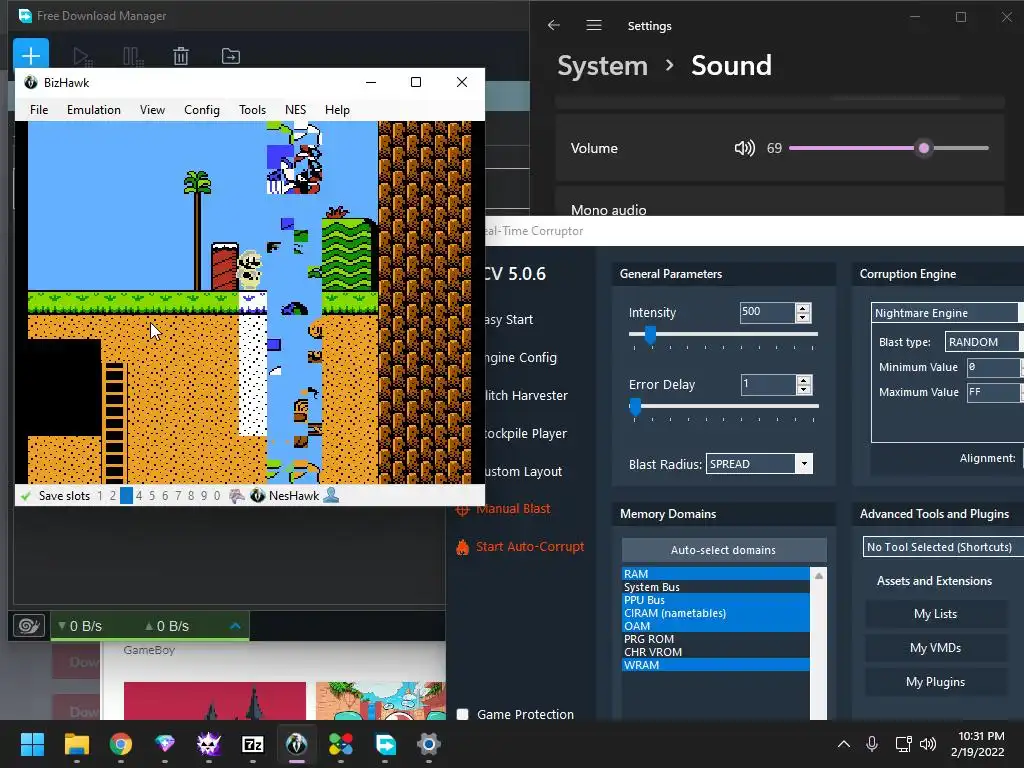Click the NesHawk core icon in status bar
This screenshot has height=768, width=1024.
[258, 496]
